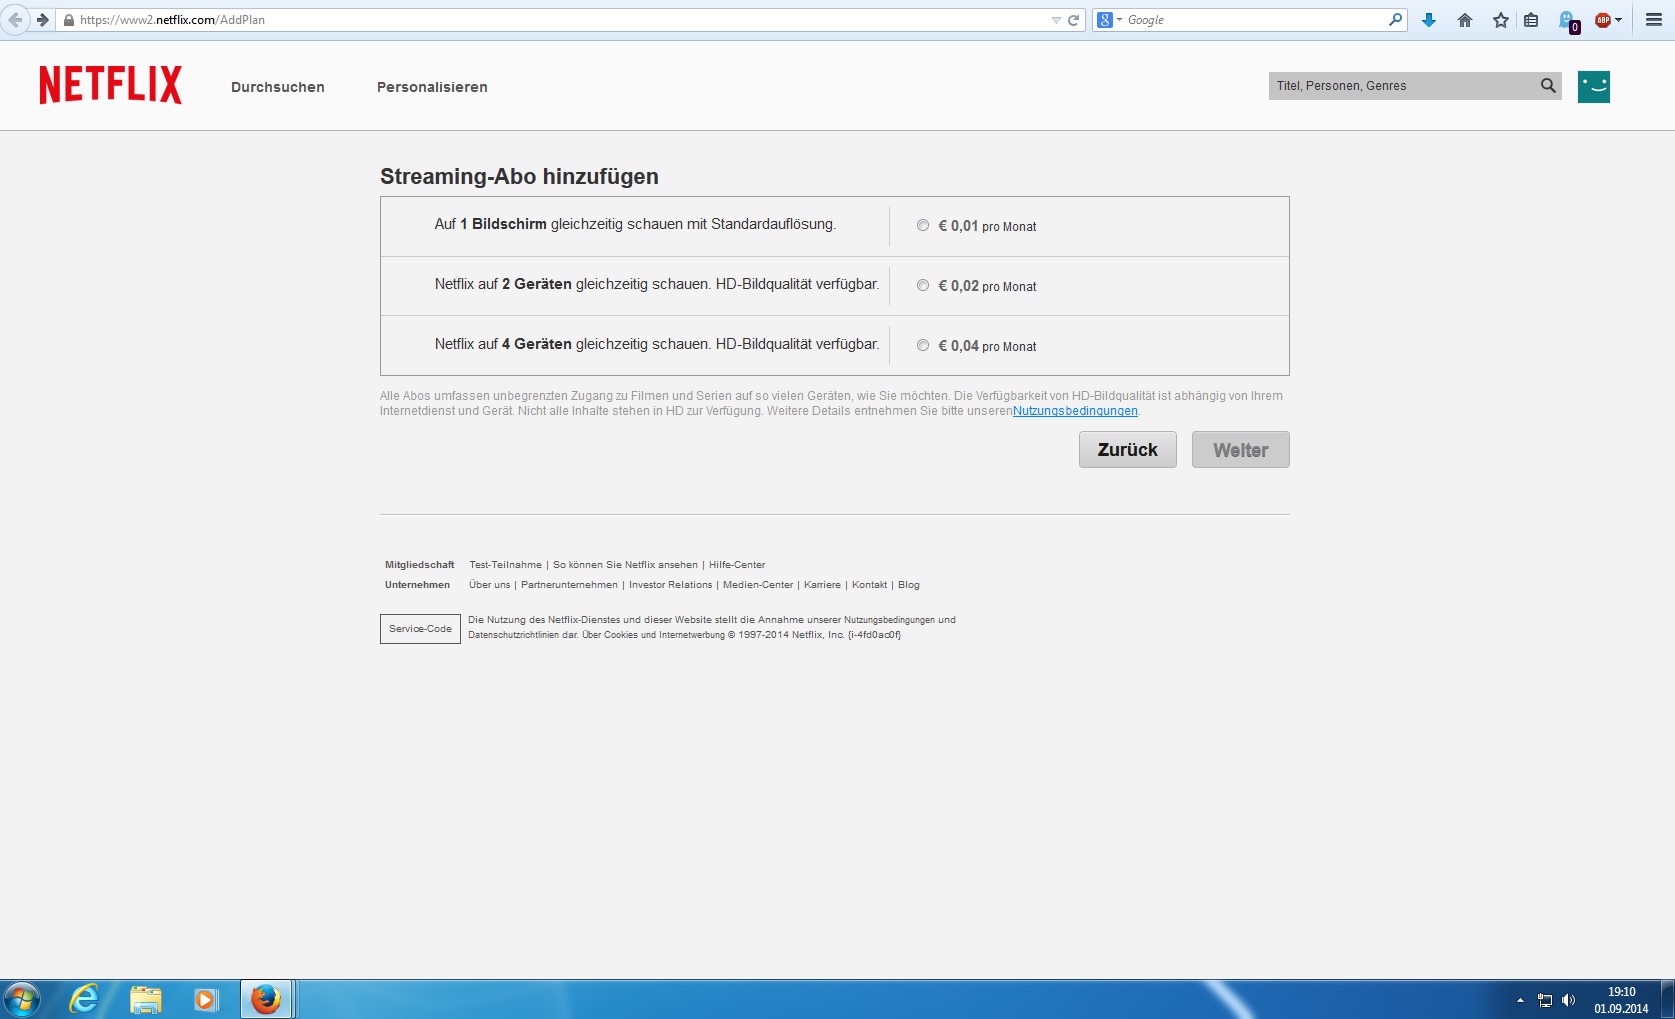Open the Hilfe-Center footer link

tap(737, 565)
